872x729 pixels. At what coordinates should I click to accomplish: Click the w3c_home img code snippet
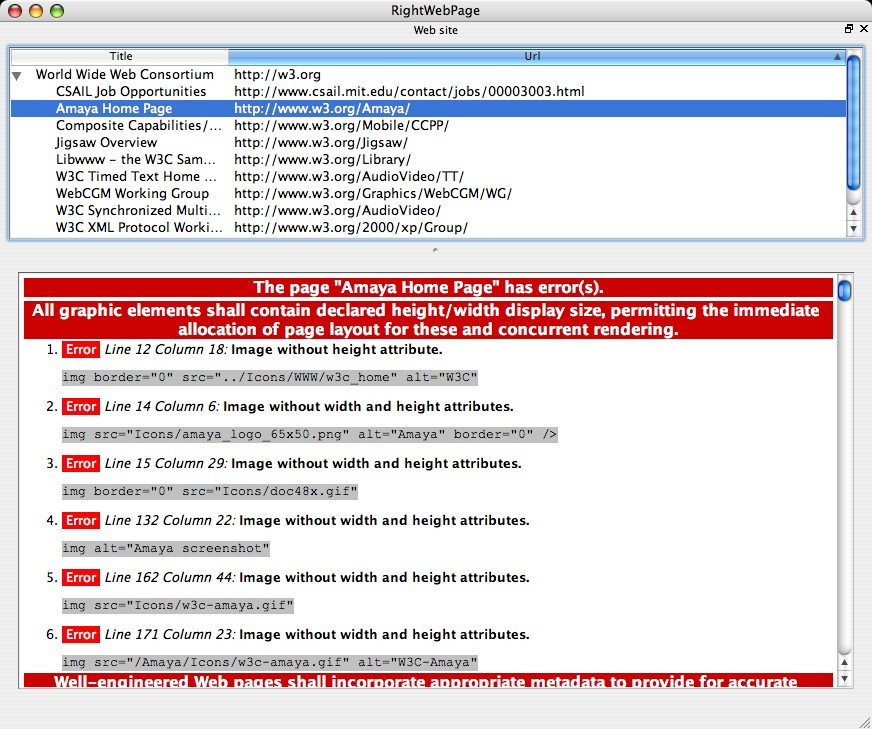[x=270, y=378]
